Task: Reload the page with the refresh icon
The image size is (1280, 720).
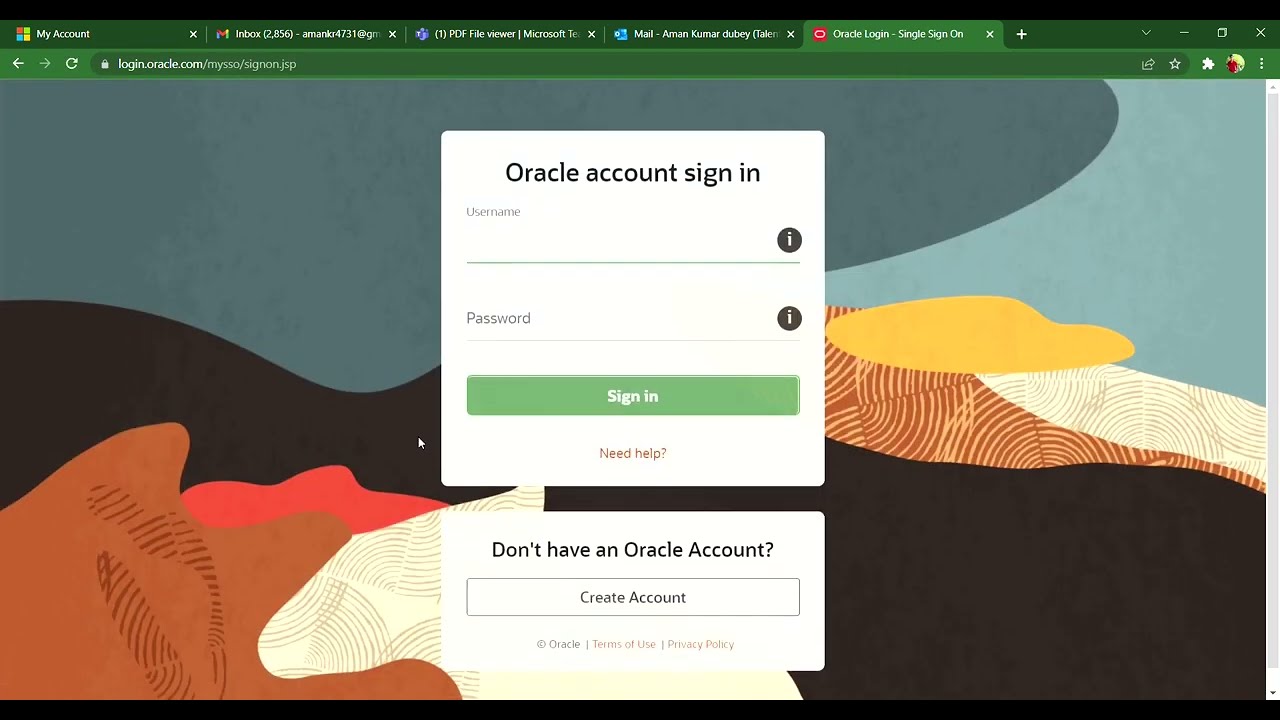Action: point(72,64)
